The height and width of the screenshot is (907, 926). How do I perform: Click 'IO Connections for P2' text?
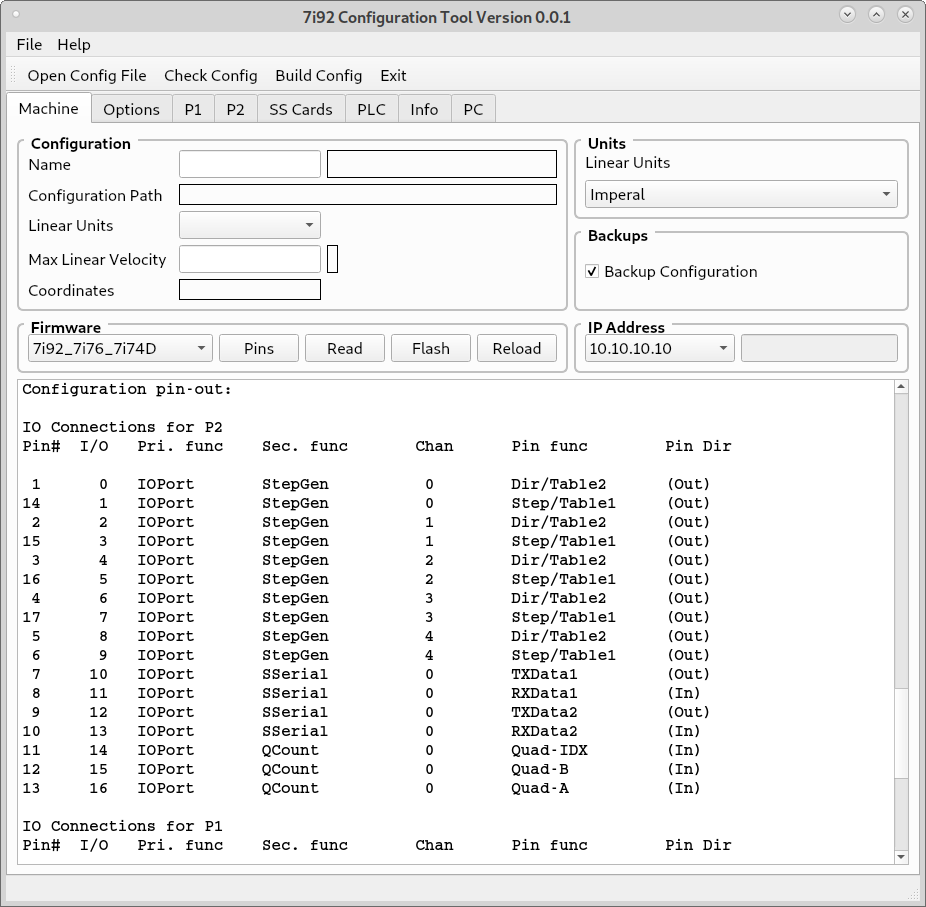(x=122, y=427)
